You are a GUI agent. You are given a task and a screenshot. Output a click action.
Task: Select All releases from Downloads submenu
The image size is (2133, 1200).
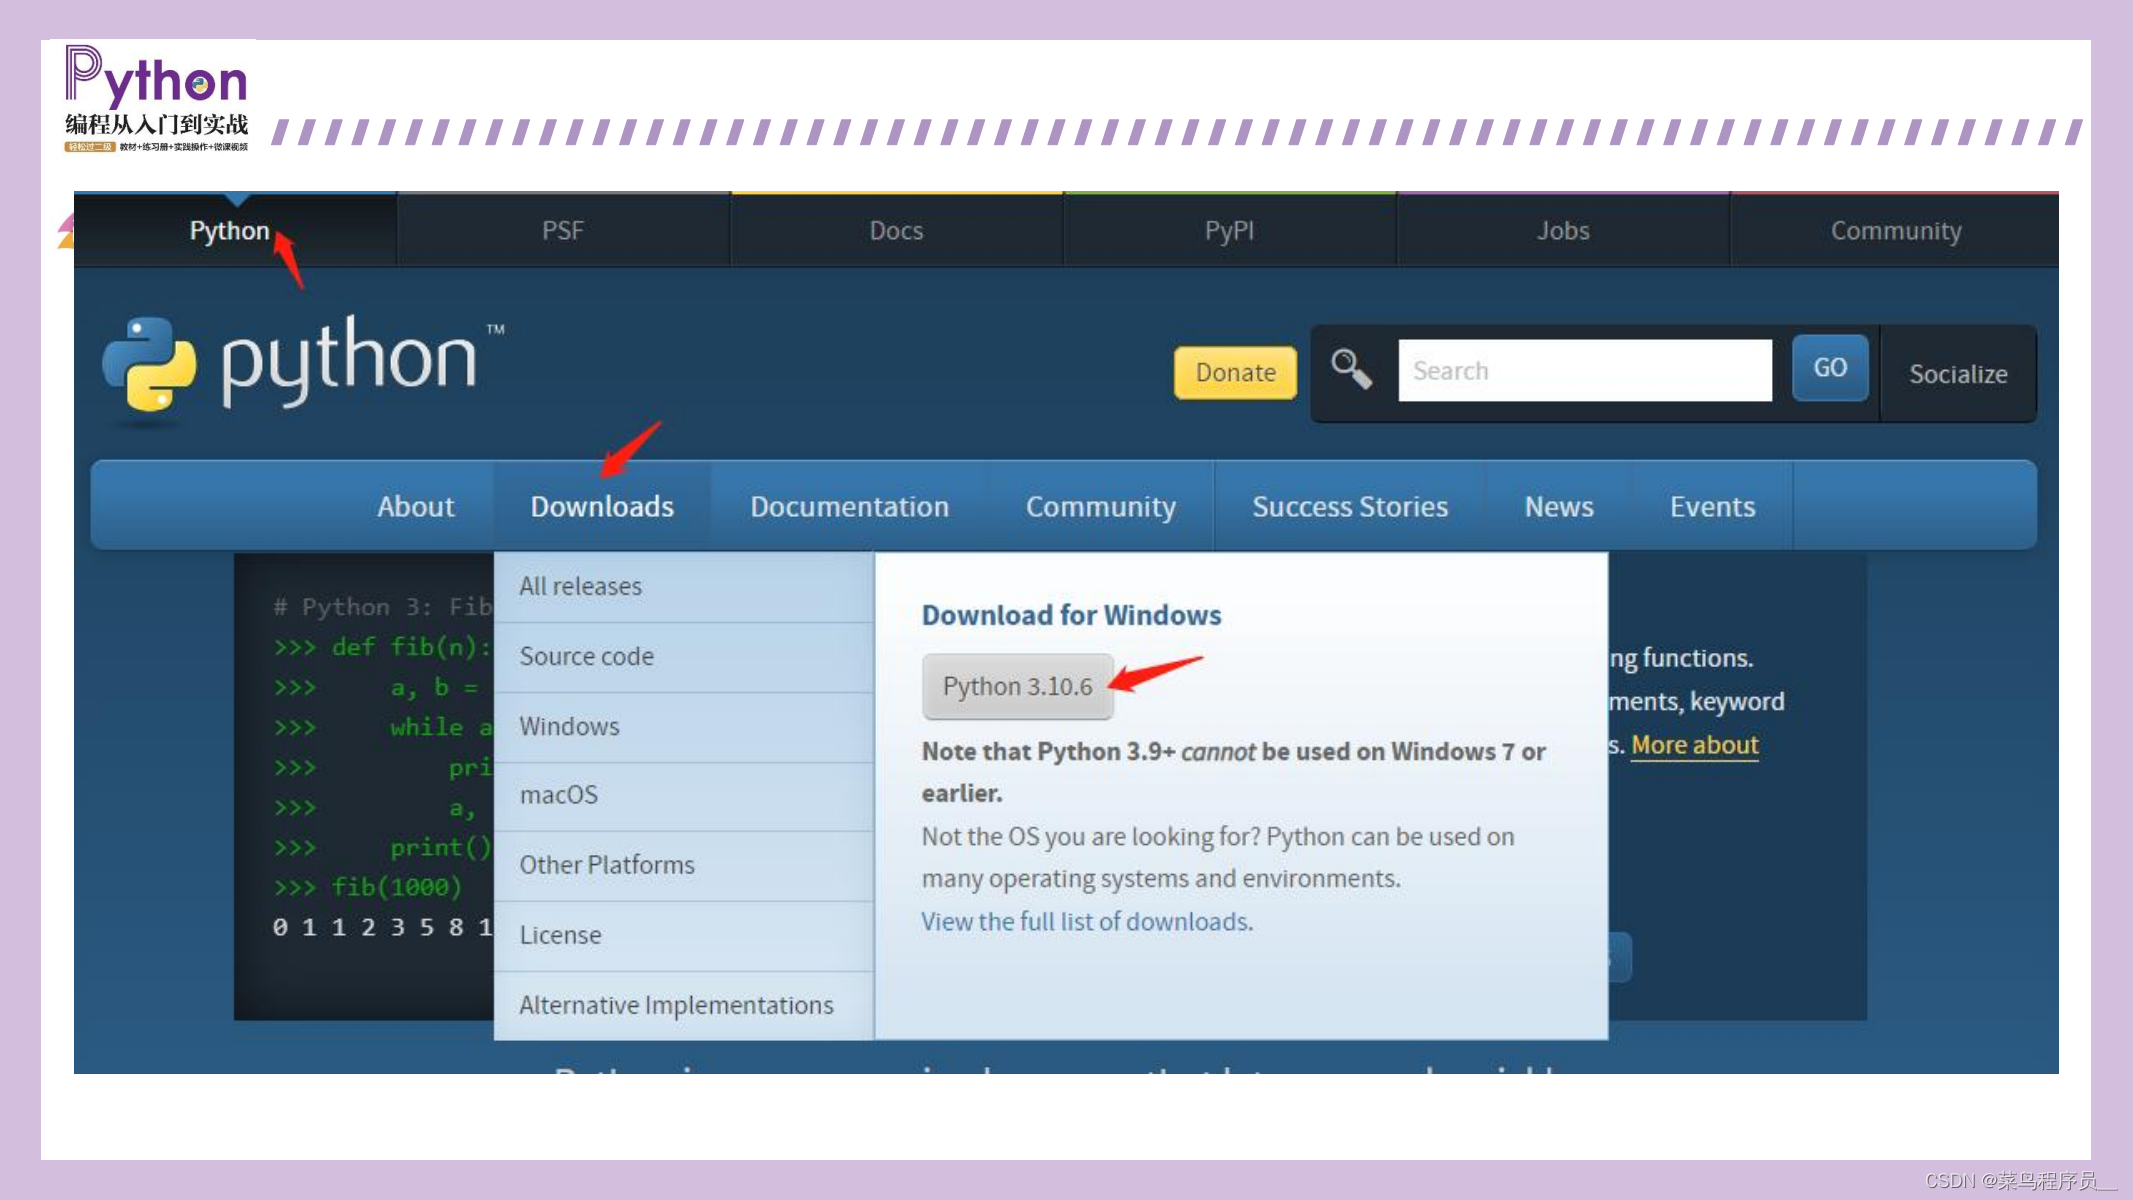coord(684,587)
